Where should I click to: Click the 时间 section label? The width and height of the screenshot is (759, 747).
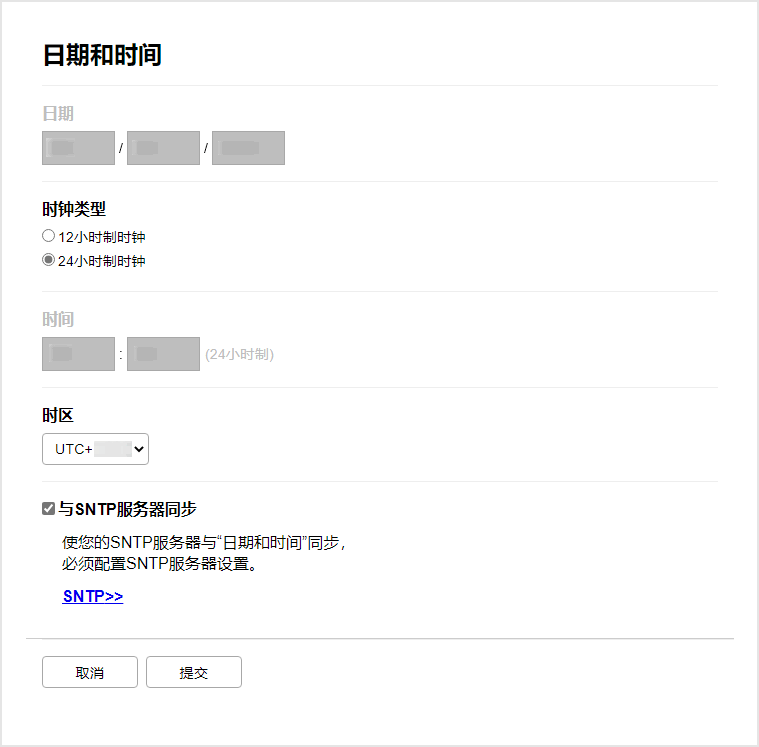tap(58, 319)
